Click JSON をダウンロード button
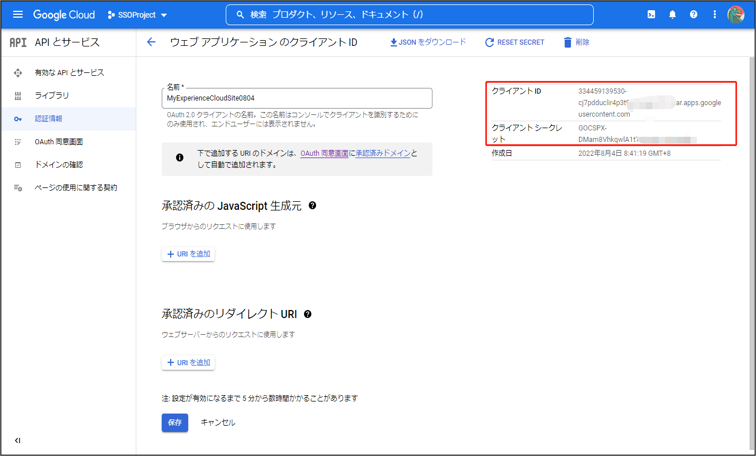Image resolution: width=756 pixels, height=456 pixels. click(x=427, y=43)
